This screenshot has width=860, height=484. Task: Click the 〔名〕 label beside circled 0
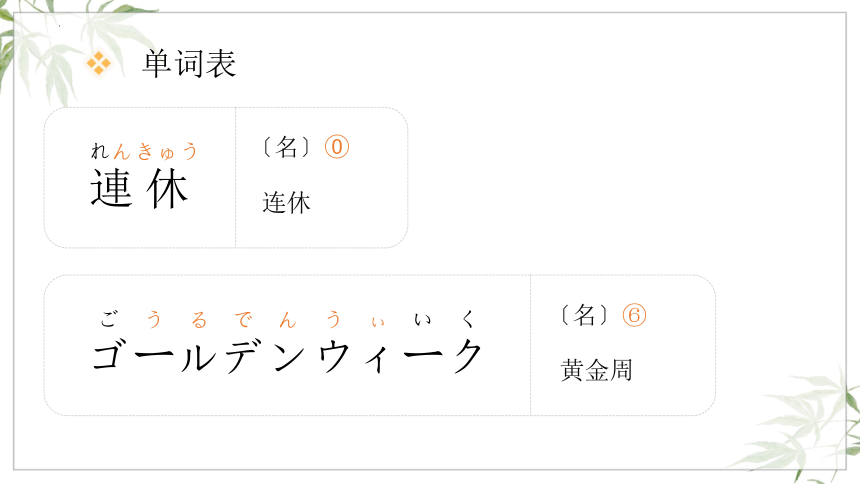(287, 147)
